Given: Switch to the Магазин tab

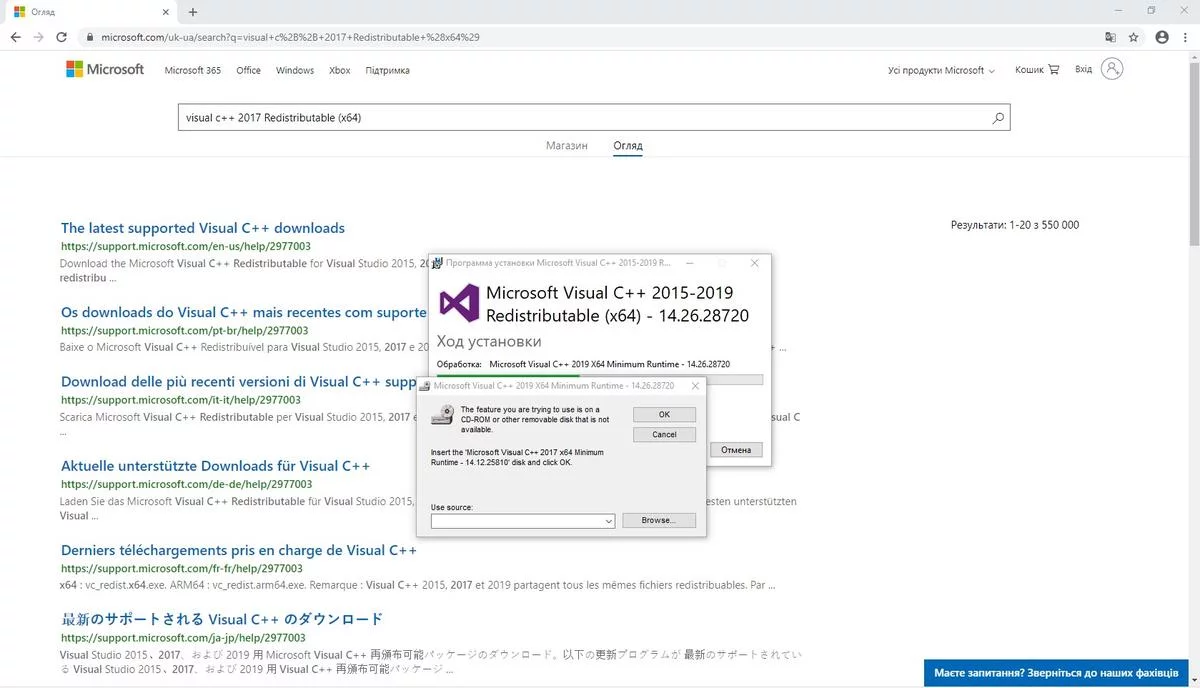Looking at the screenshot, I should [x=567, y=146].
